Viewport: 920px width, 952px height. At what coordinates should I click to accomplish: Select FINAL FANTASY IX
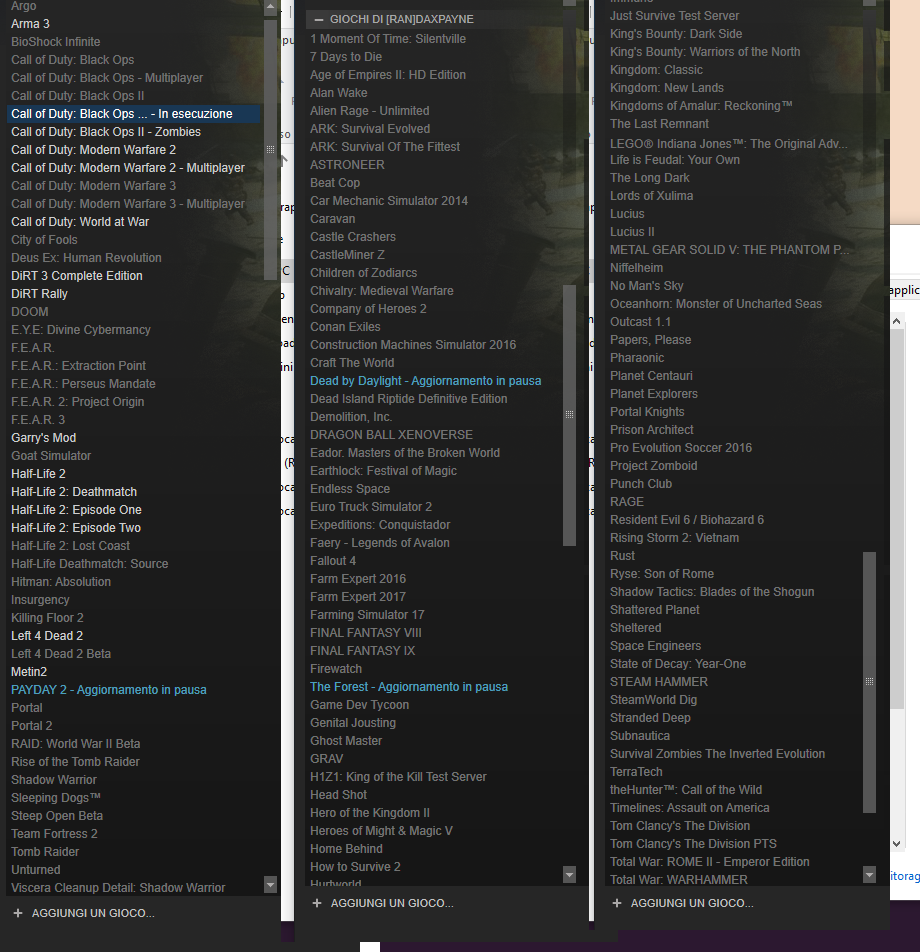(363, 651)
